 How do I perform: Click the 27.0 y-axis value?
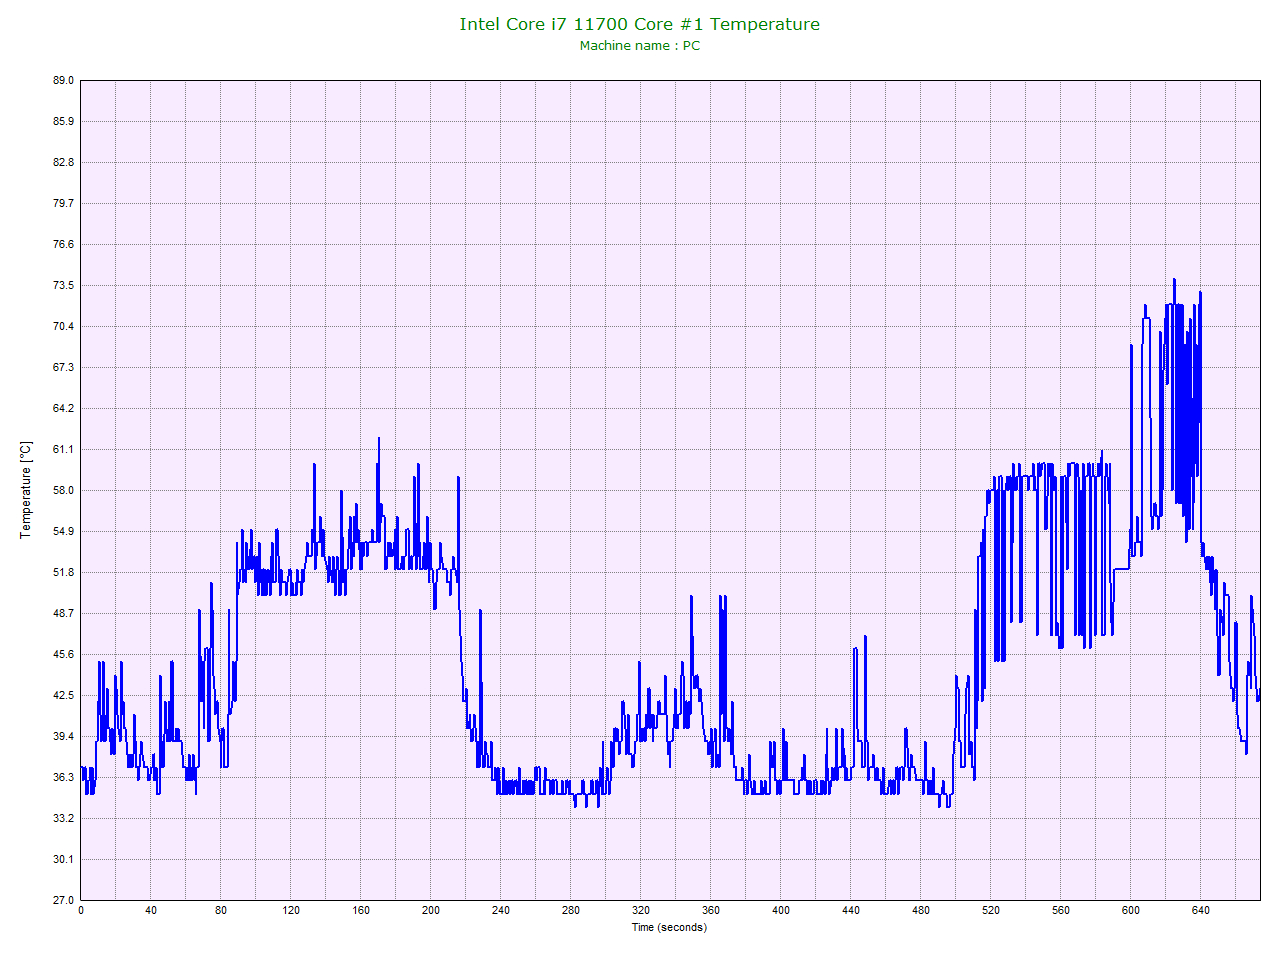coord(63,900)
